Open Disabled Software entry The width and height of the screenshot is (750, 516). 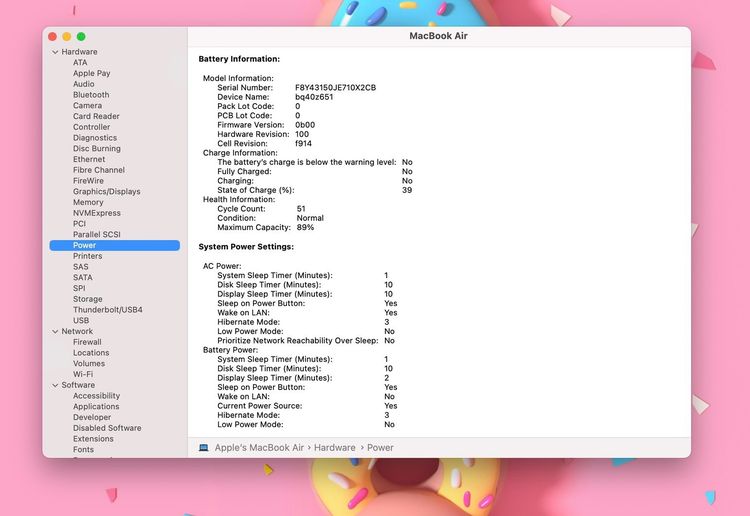(107, 428)
